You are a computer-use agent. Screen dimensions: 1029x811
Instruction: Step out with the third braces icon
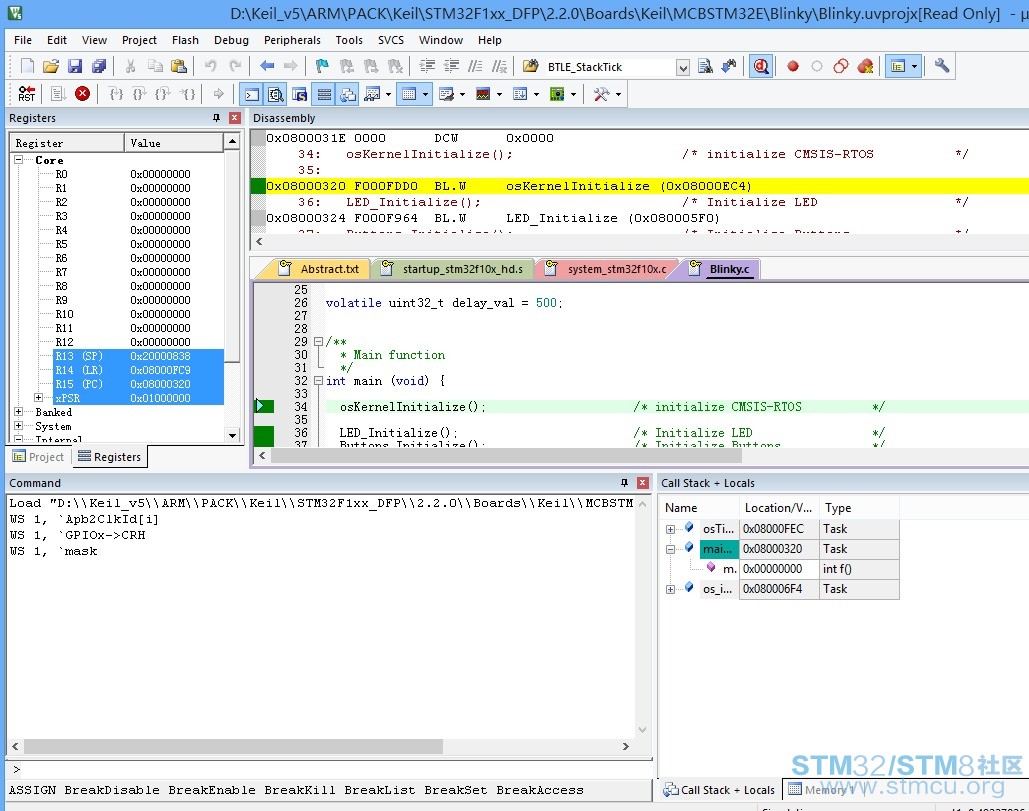click(x=163, y=94)
